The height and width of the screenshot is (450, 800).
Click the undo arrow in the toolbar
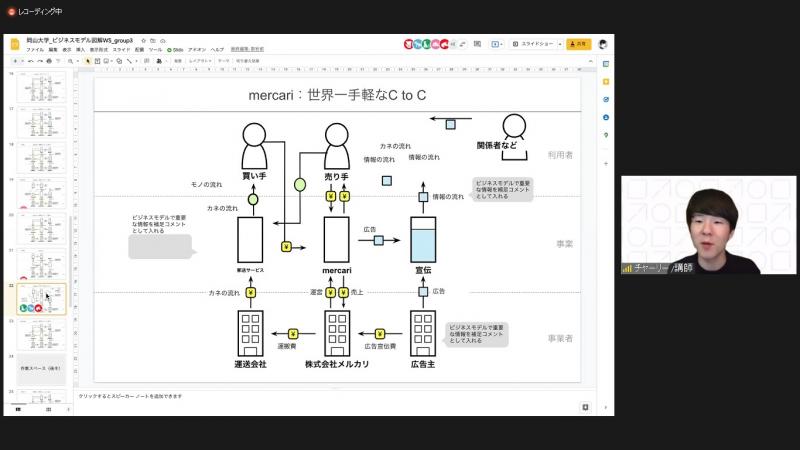click(31, 61)
